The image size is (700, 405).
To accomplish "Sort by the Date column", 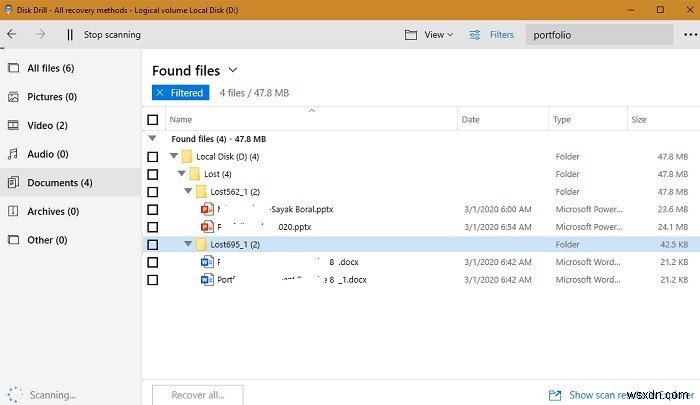I will coord(471,120).
